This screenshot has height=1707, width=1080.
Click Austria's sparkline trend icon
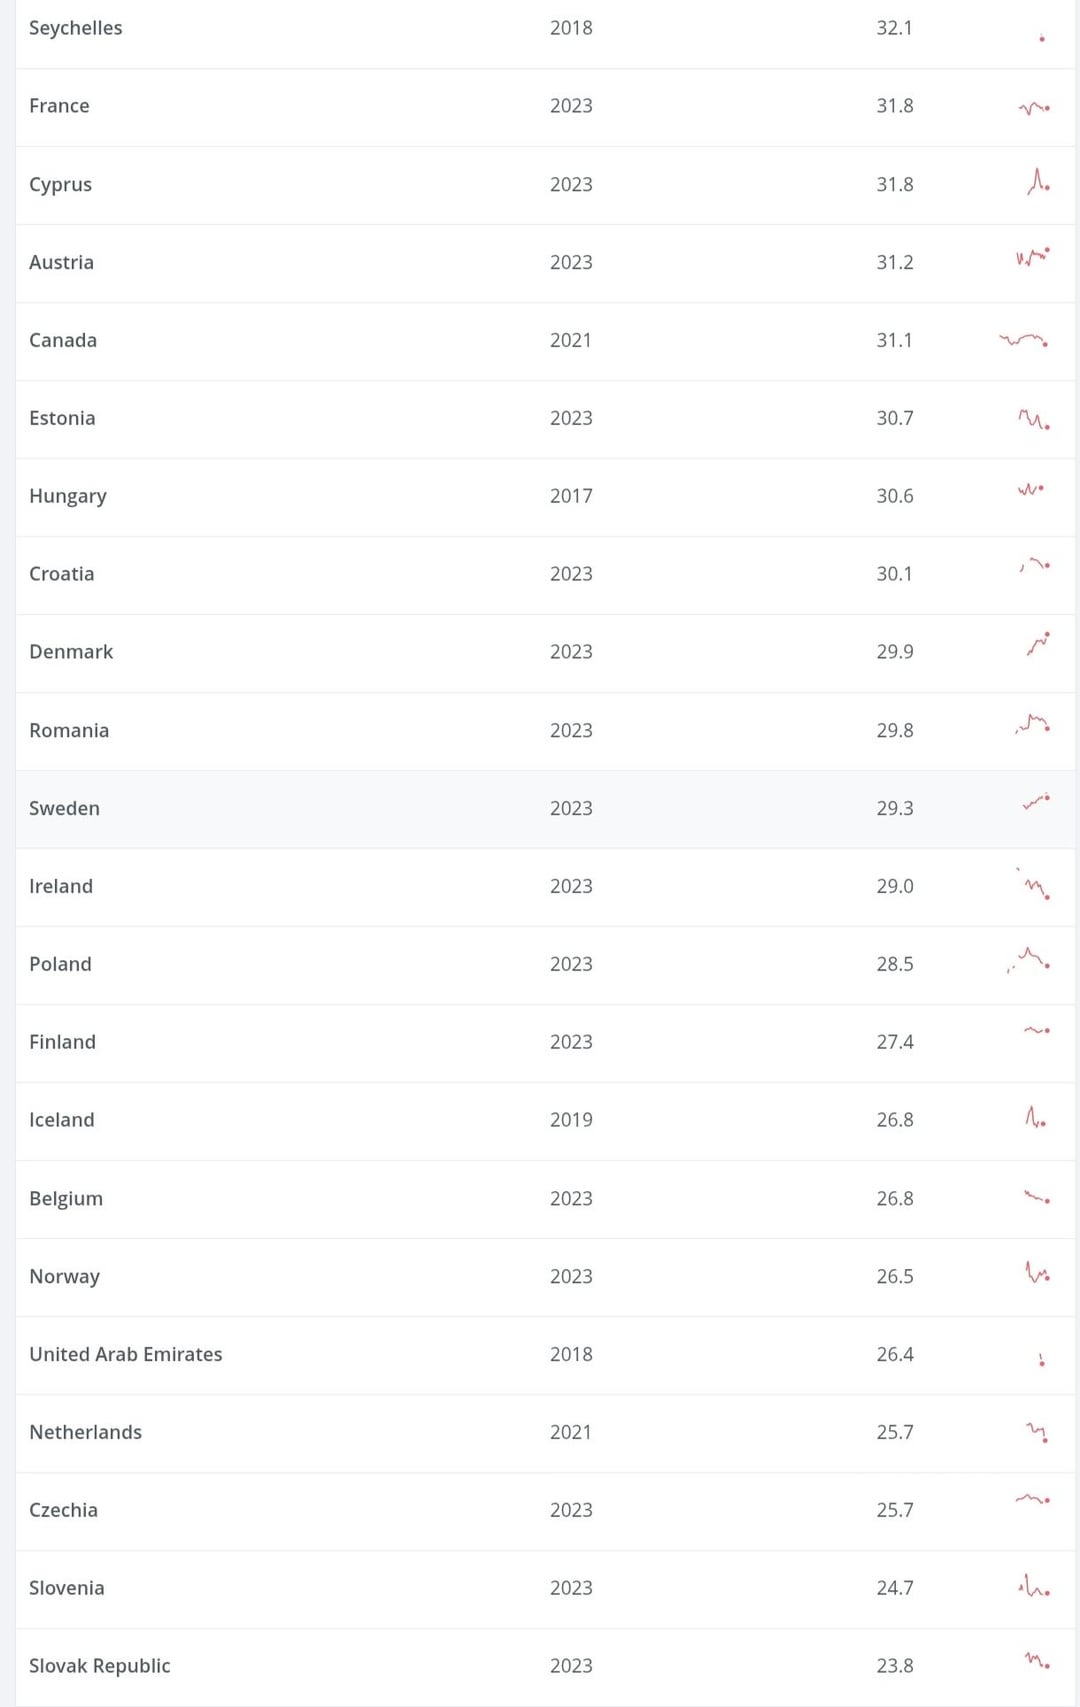point(1032,258)
